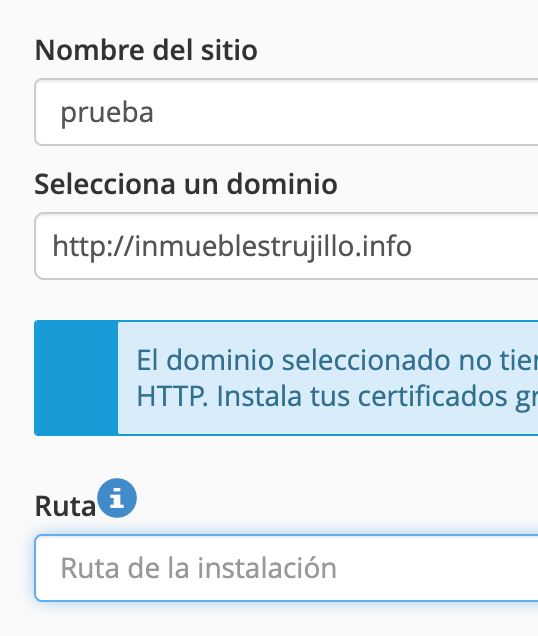The height and width of the screenshot is (636, 538).
Task: Click the Ruta label text
Action: point(65,506)
